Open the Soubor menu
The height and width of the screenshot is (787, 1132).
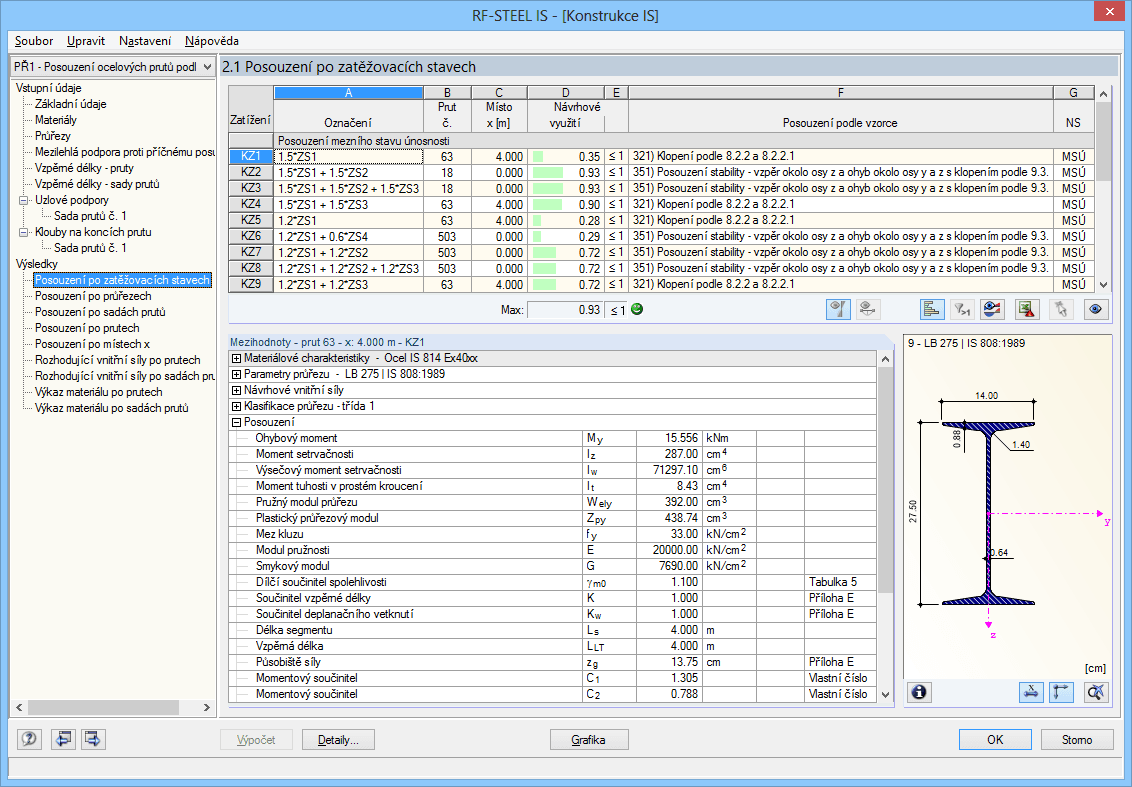[x=34, y=41]
